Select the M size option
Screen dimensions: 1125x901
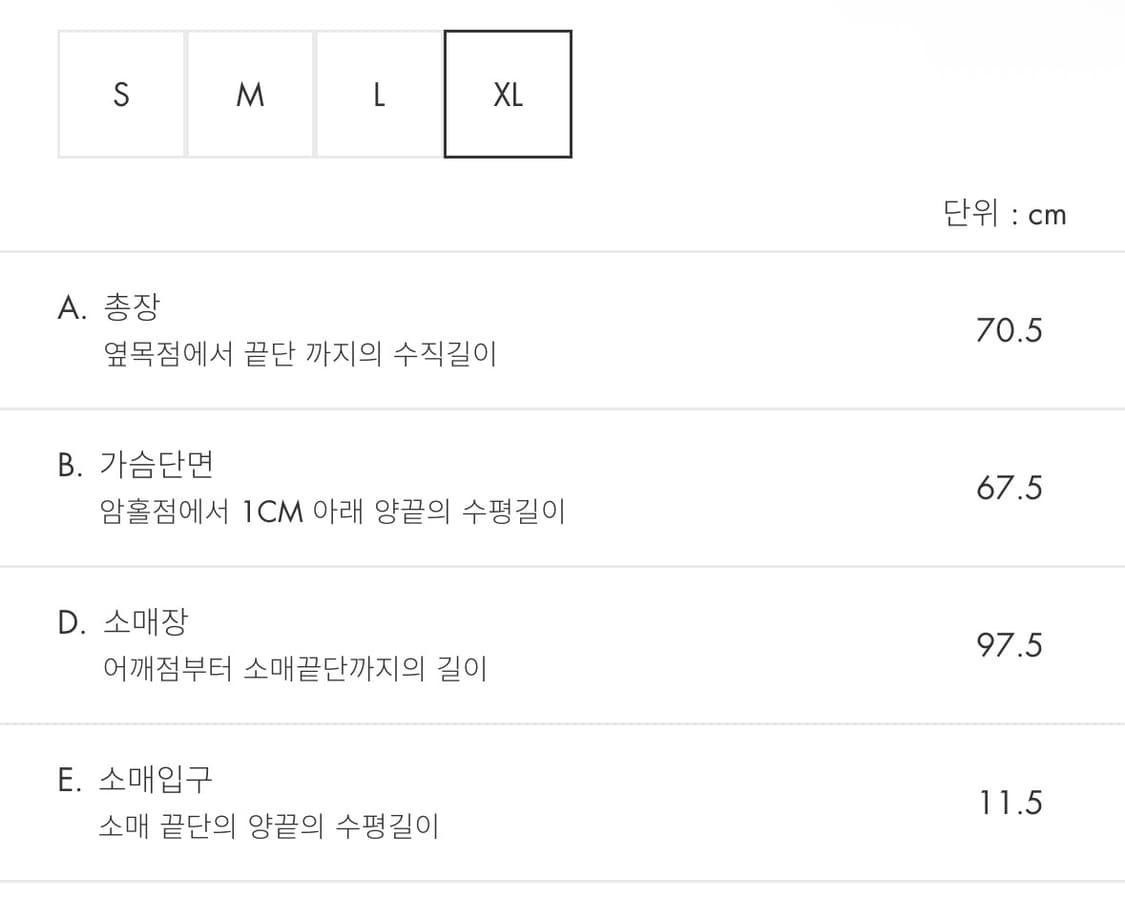(x=249, y=94)
